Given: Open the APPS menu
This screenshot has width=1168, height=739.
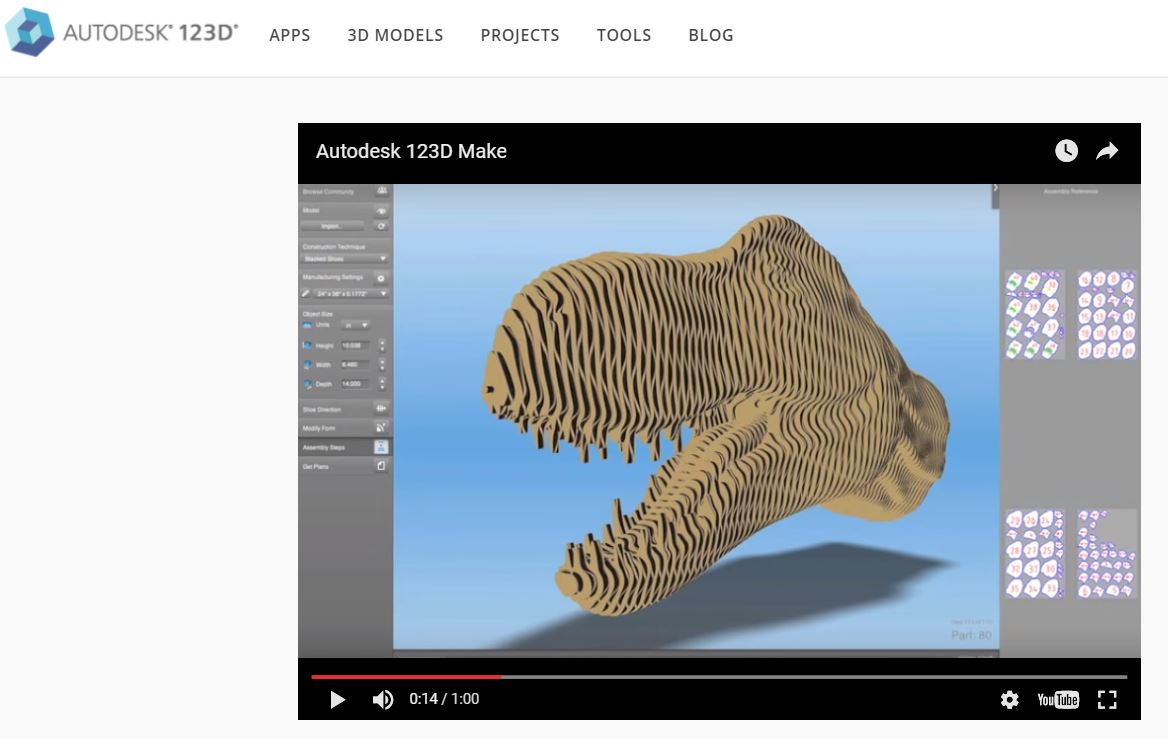Looking at the screenshot, I should coord(290,35).
